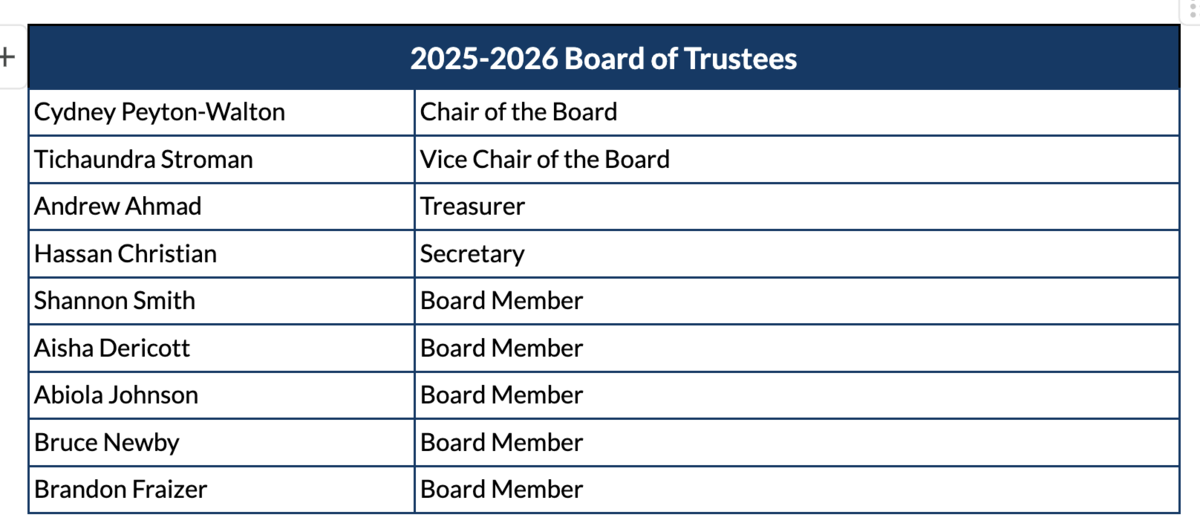Click the Cydney Peyton-Walton name cell
Image resolution: width=1200 pixels, height=532 pixels.
(x=222, y=112)
